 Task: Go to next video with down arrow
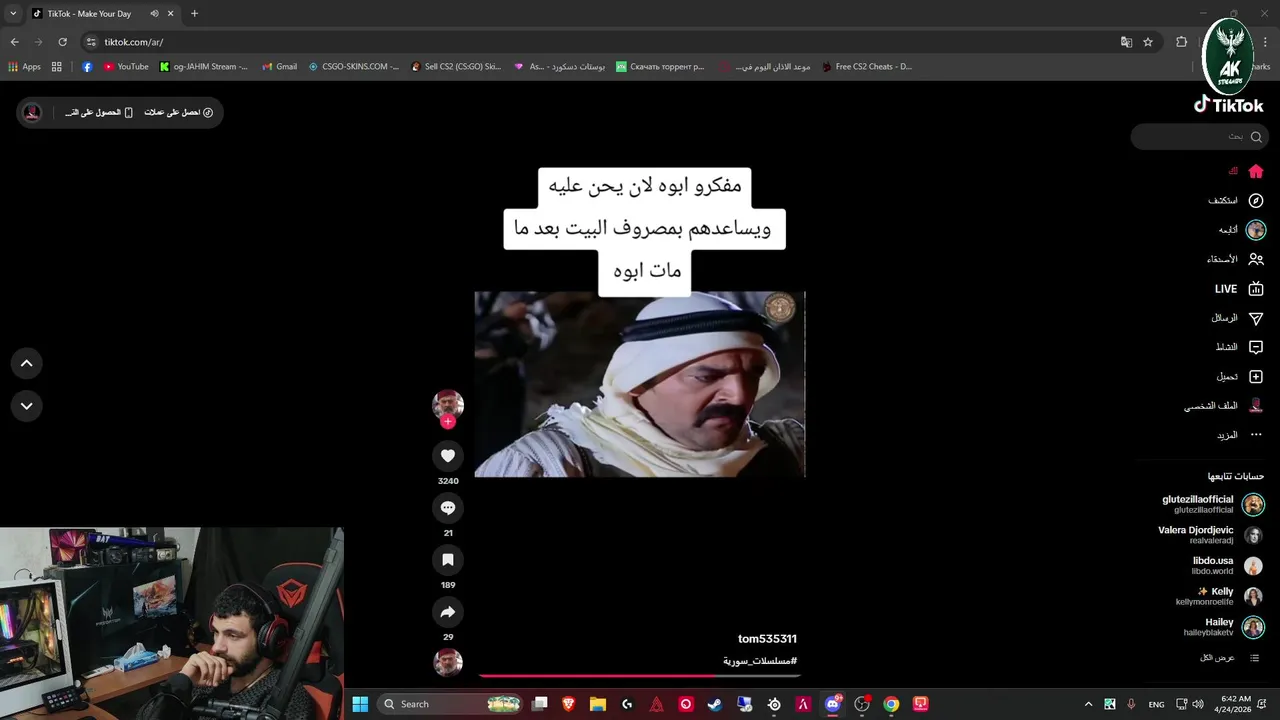click(x=27, y=406)
